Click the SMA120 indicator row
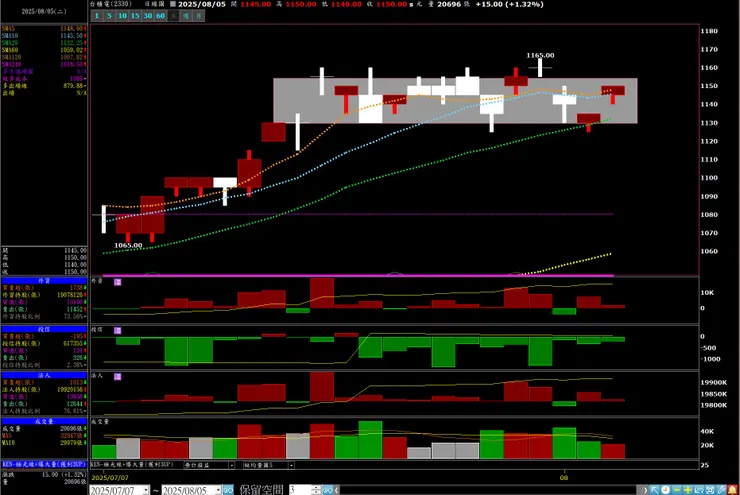 pos(44,57)
